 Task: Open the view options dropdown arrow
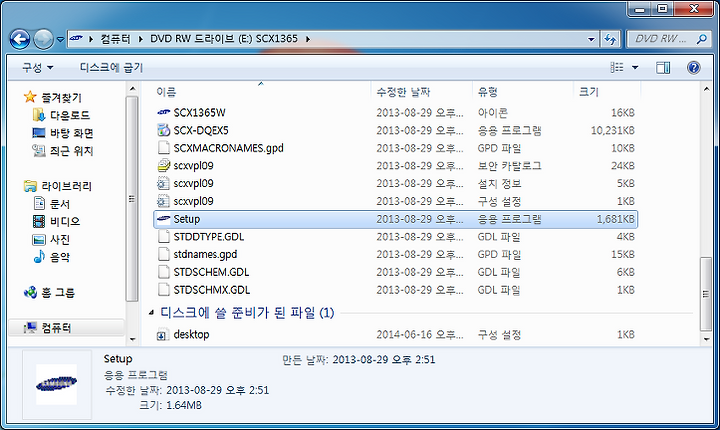pyautogui.click(x=635, y=68)
